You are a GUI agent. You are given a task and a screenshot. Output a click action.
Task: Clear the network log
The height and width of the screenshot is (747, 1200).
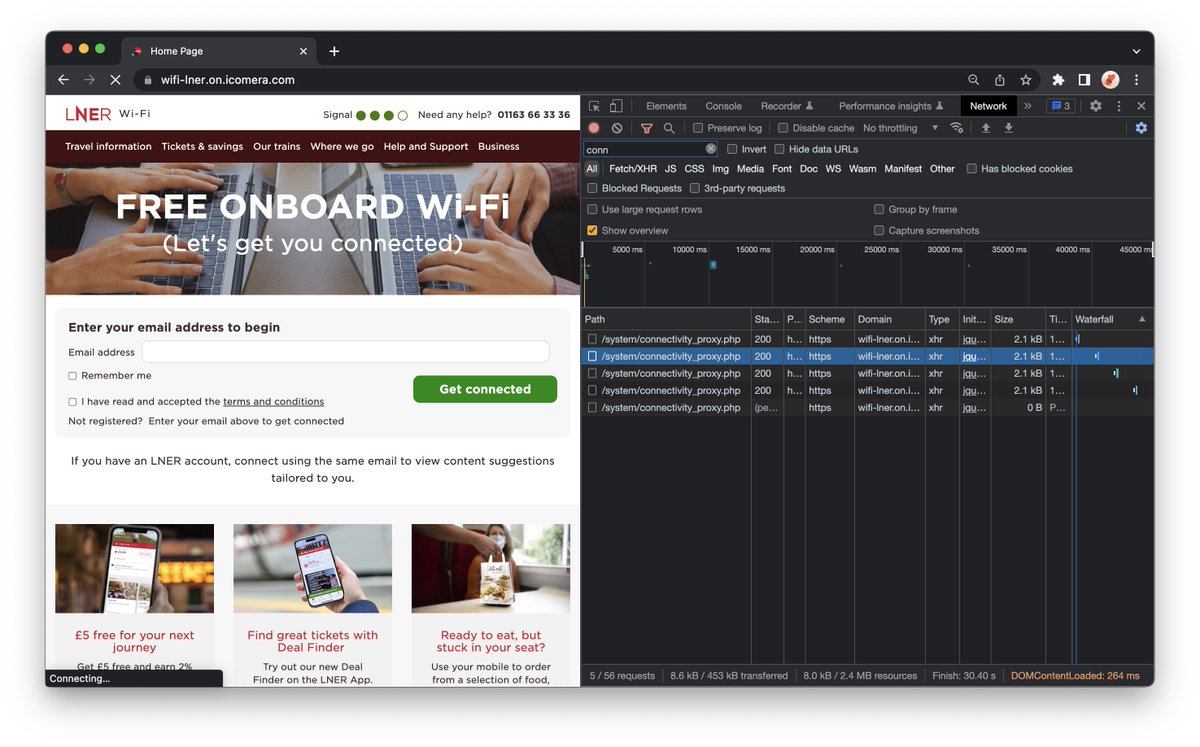pos(617,128)
